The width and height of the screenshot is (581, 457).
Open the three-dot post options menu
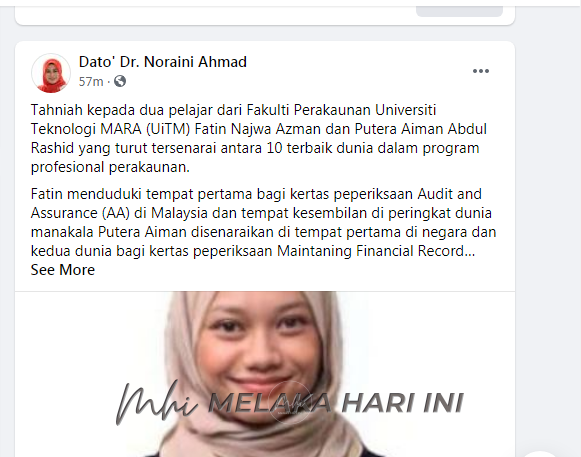[481, 71]
